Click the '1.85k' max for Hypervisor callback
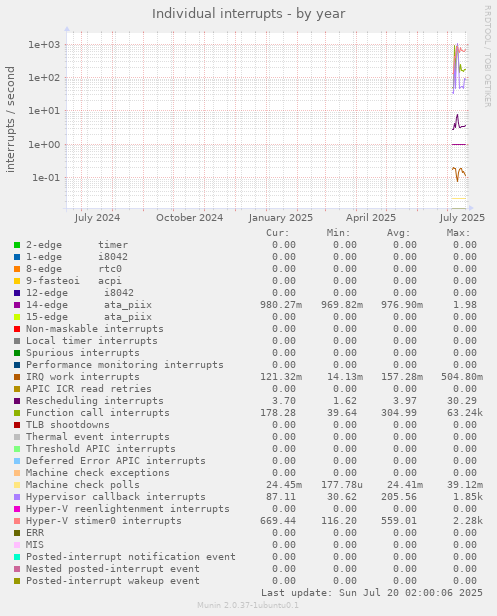497x616 pixels. (x=468, y=497)
